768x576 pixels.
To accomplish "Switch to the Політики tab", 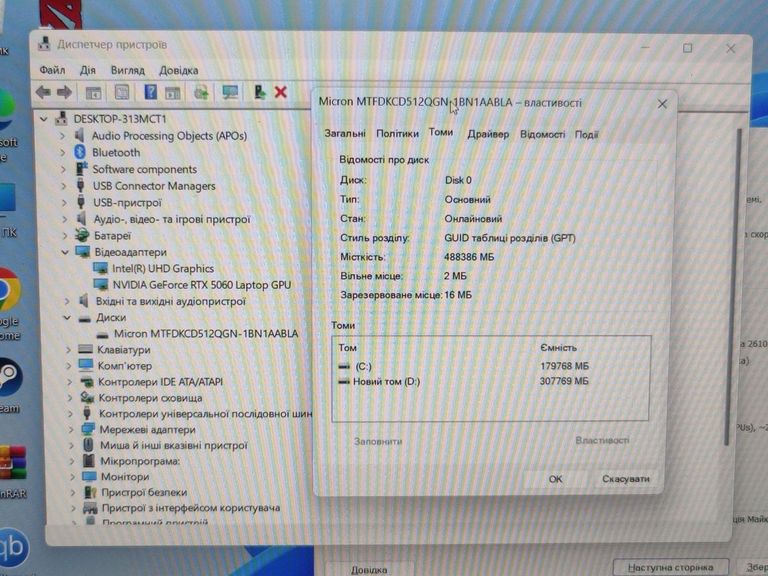I will tap(397, 133).
